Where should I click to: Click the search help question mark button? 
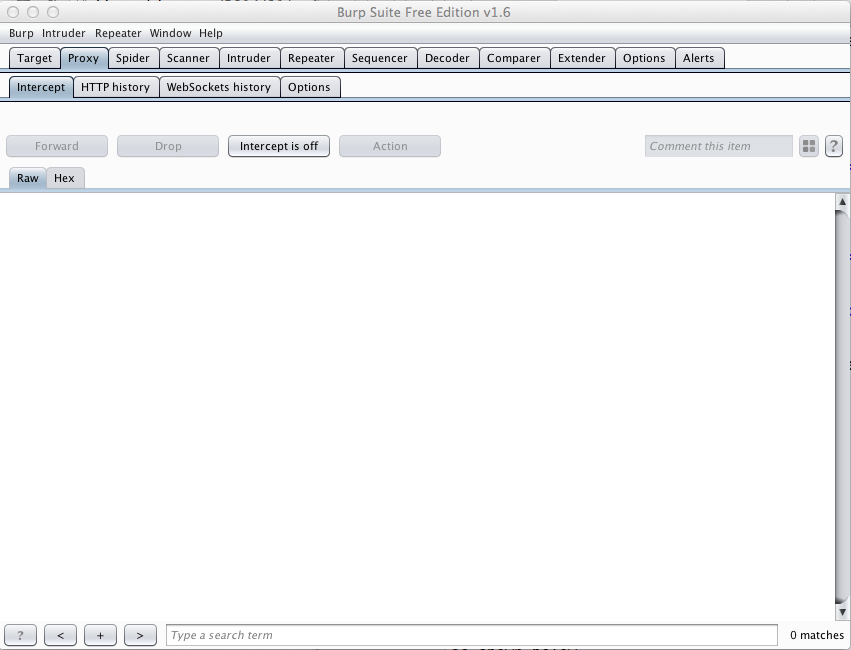coord(21,635)
